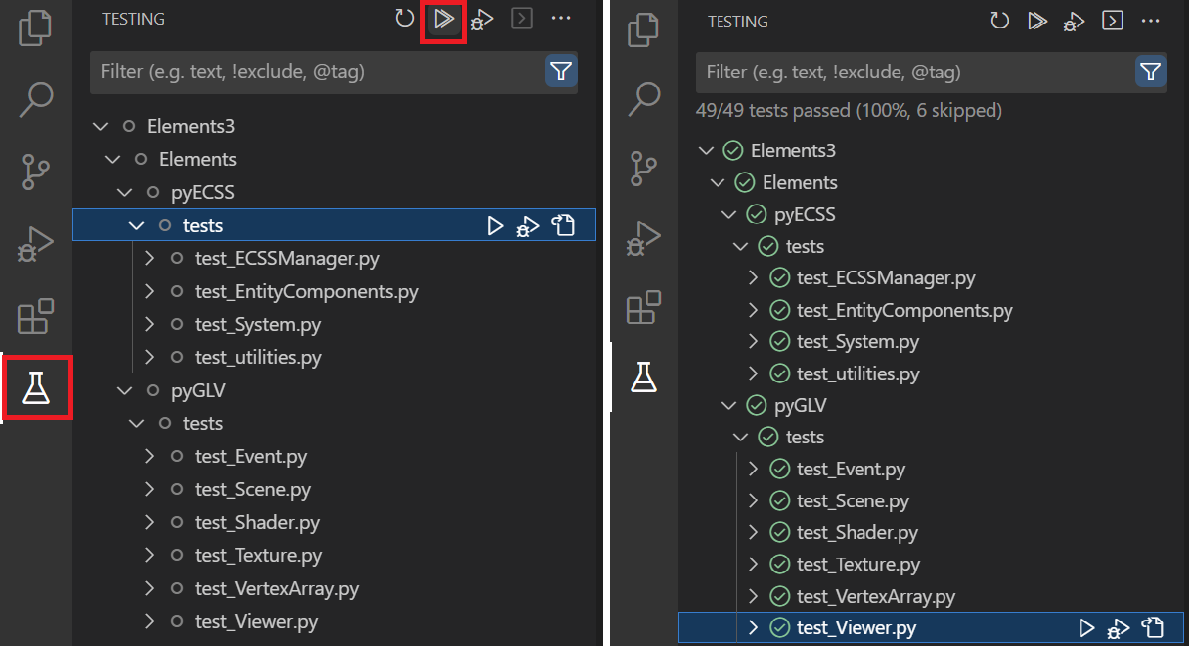Select Elements row in right panel
1189x646 pixels.
(933, 183)
